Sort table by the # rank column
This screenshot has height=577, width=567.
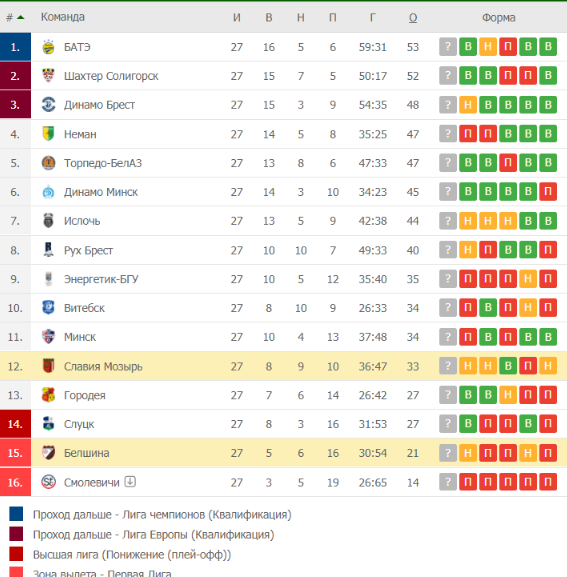15,17
